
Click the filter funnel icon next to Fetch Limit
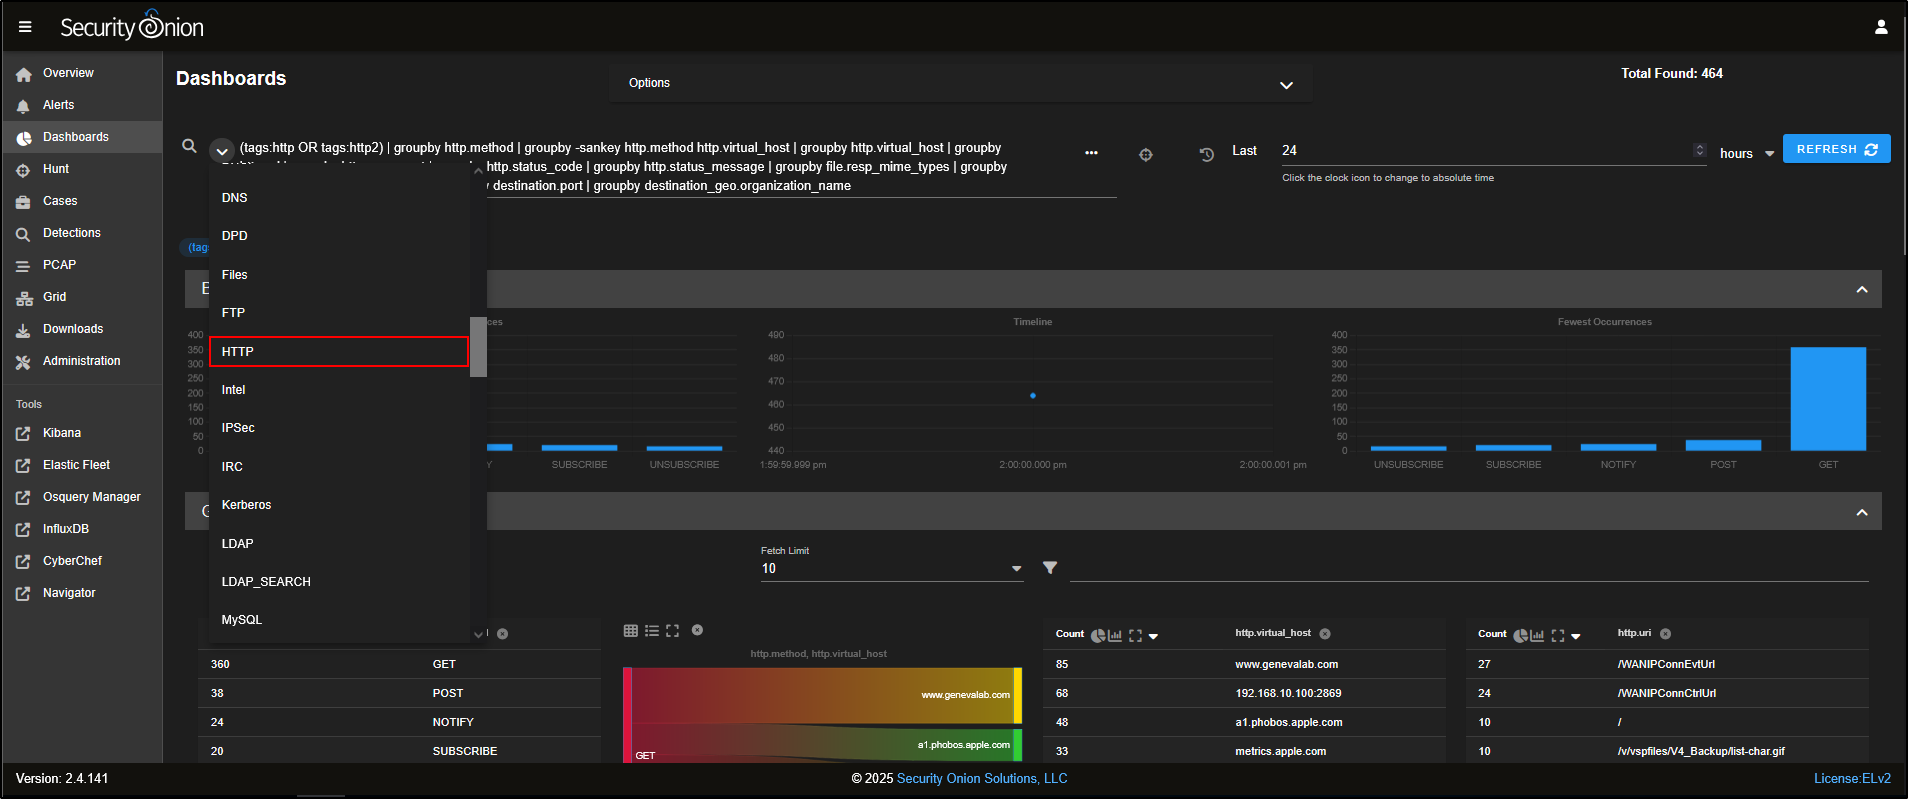(1050, 568)
